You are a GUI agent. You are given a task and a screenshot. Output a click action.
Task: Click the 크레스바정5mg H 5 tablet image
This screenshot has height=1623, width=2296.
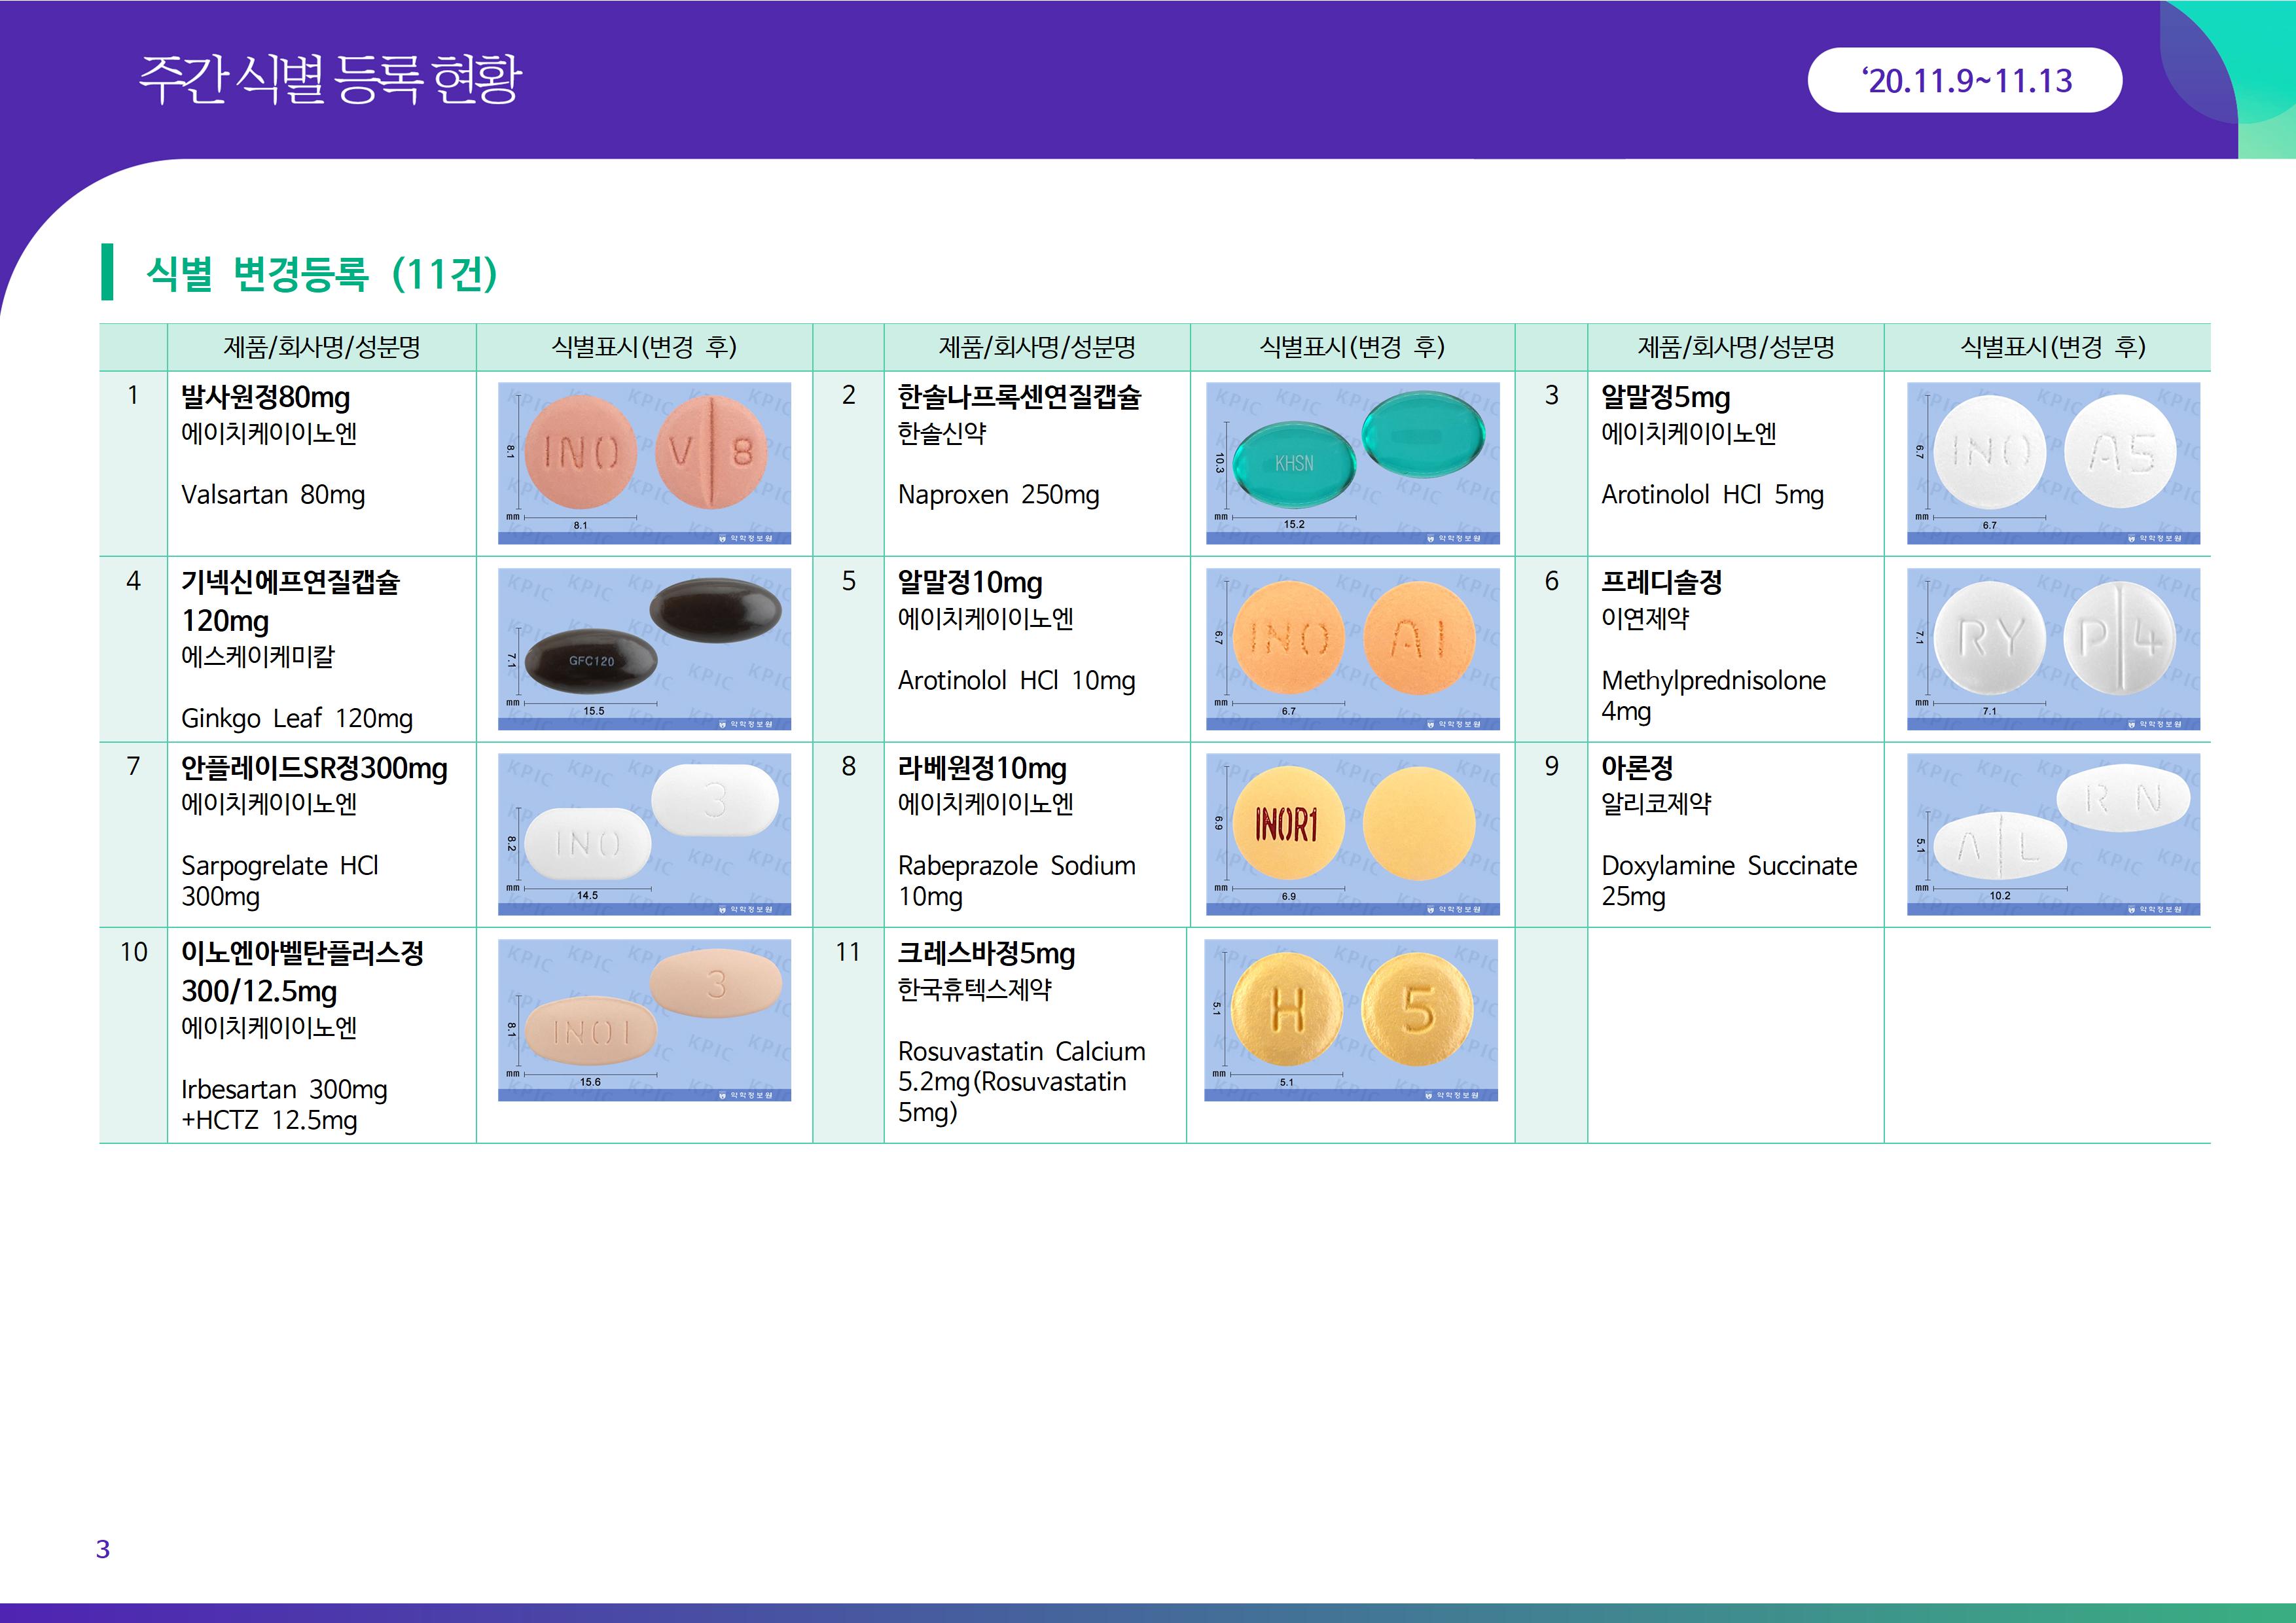[1350, 1019]
